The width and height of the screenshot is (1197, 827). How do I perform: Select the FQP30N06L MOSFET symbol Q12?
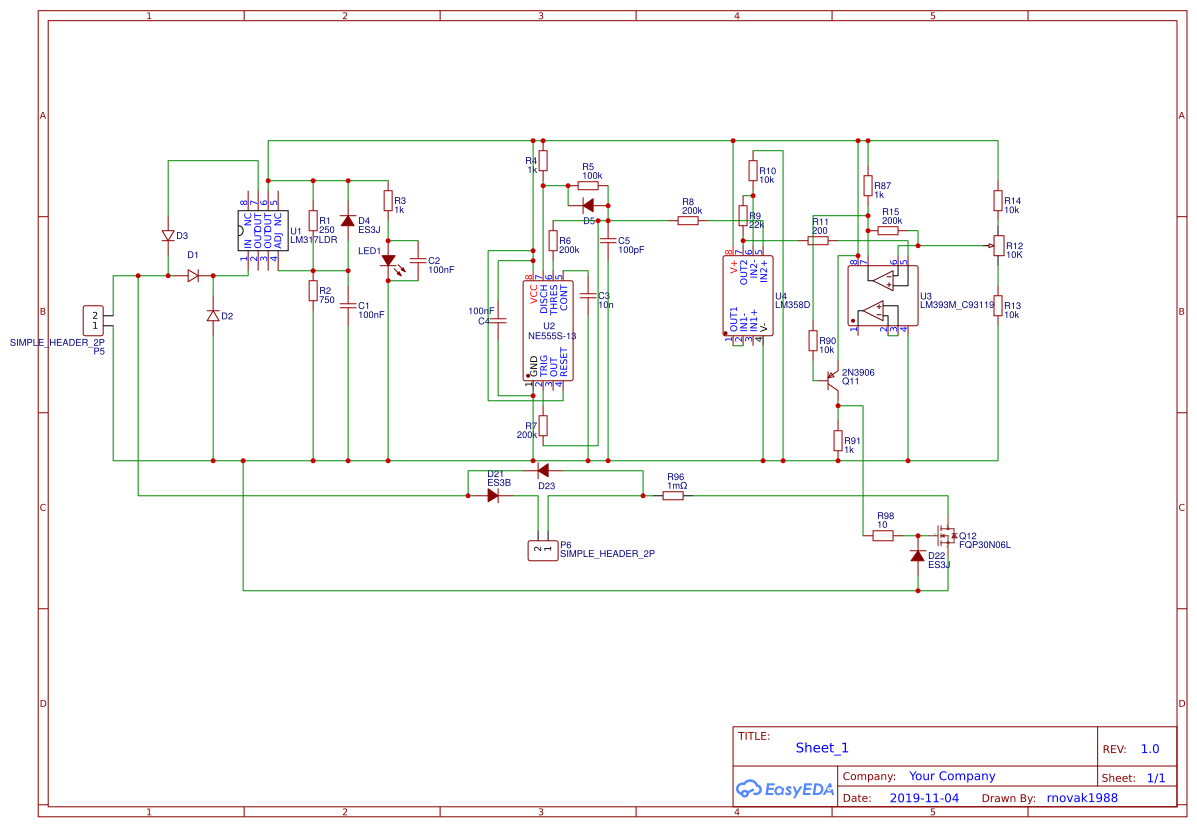945,535
